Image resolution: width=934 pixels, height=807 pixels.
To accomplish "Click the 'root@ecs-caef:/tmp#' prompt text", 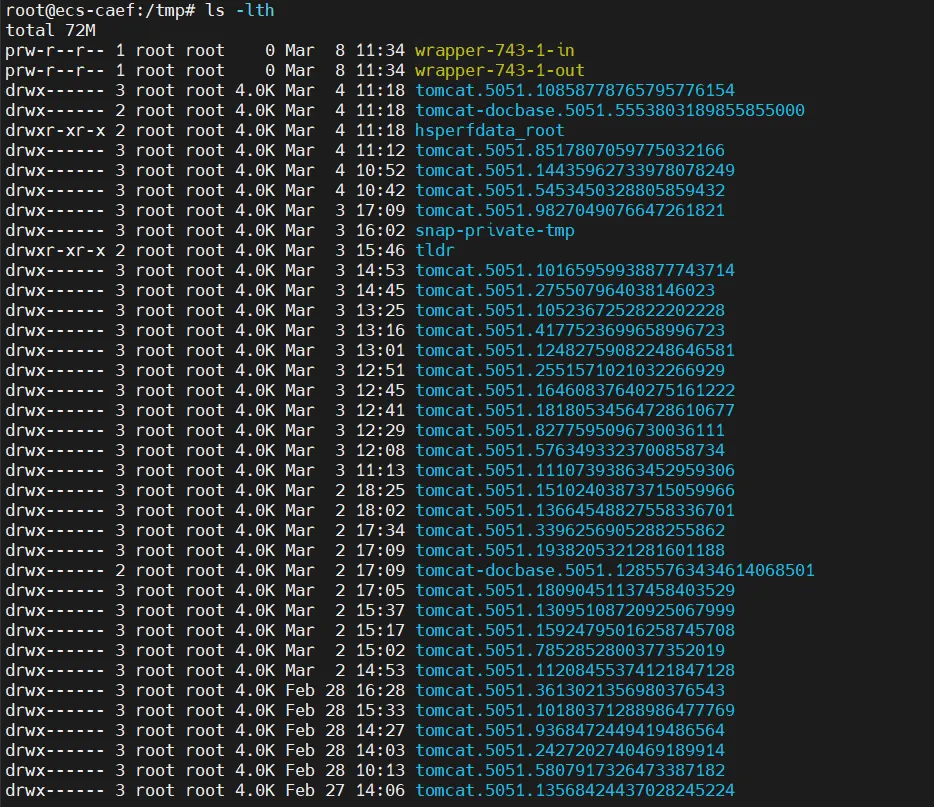I will (100, 11).
